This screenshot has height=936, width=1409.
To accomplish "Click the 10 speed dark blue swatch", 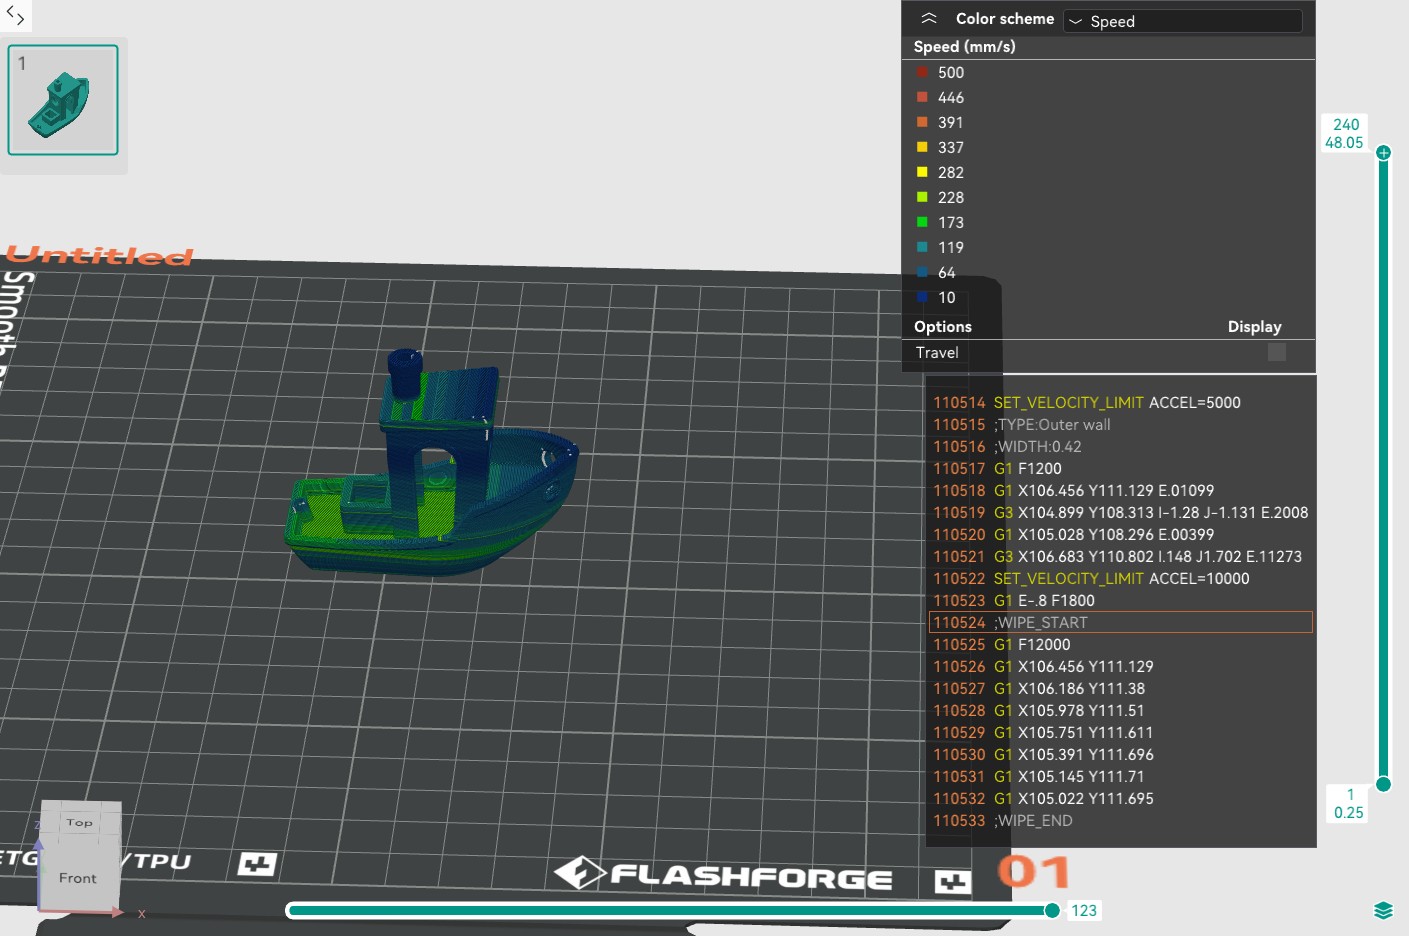I will pos(922,297).
